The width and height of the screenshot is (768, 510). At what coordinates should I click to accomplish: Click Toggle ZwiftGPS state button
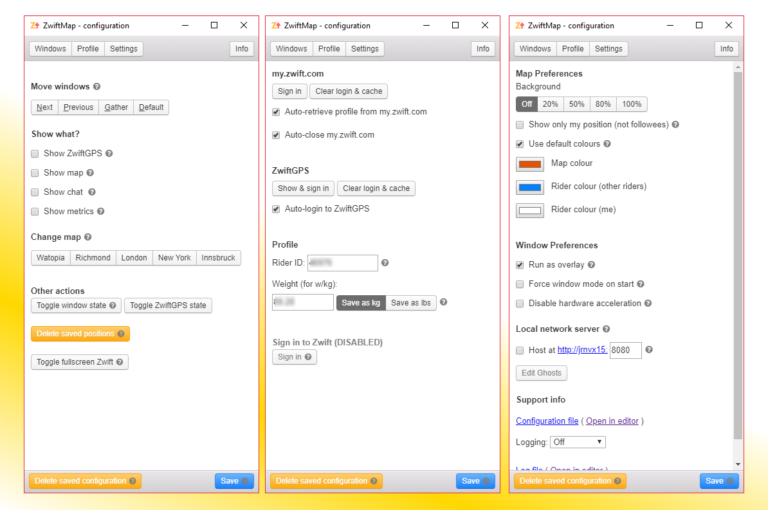tap(168, 305)
